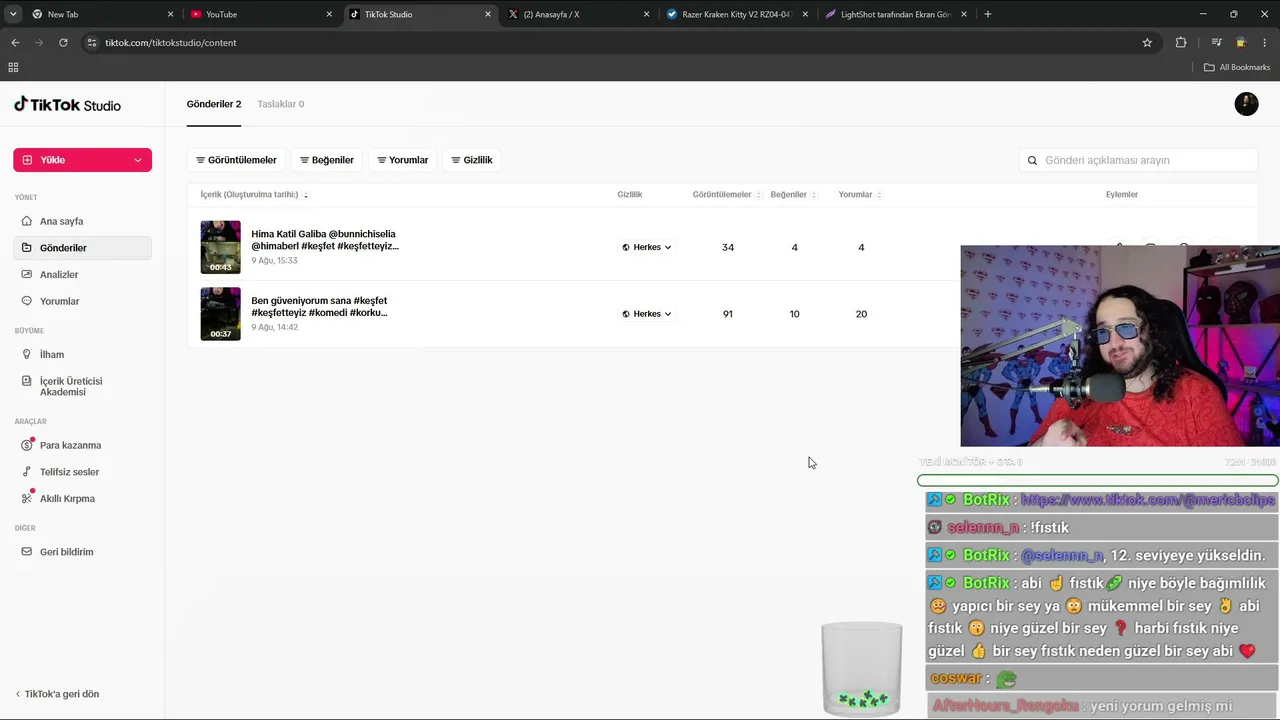
Task: Click the academy icon beside İçerik Üreticisi Akademisi
Action: click(x=27, y=381)
